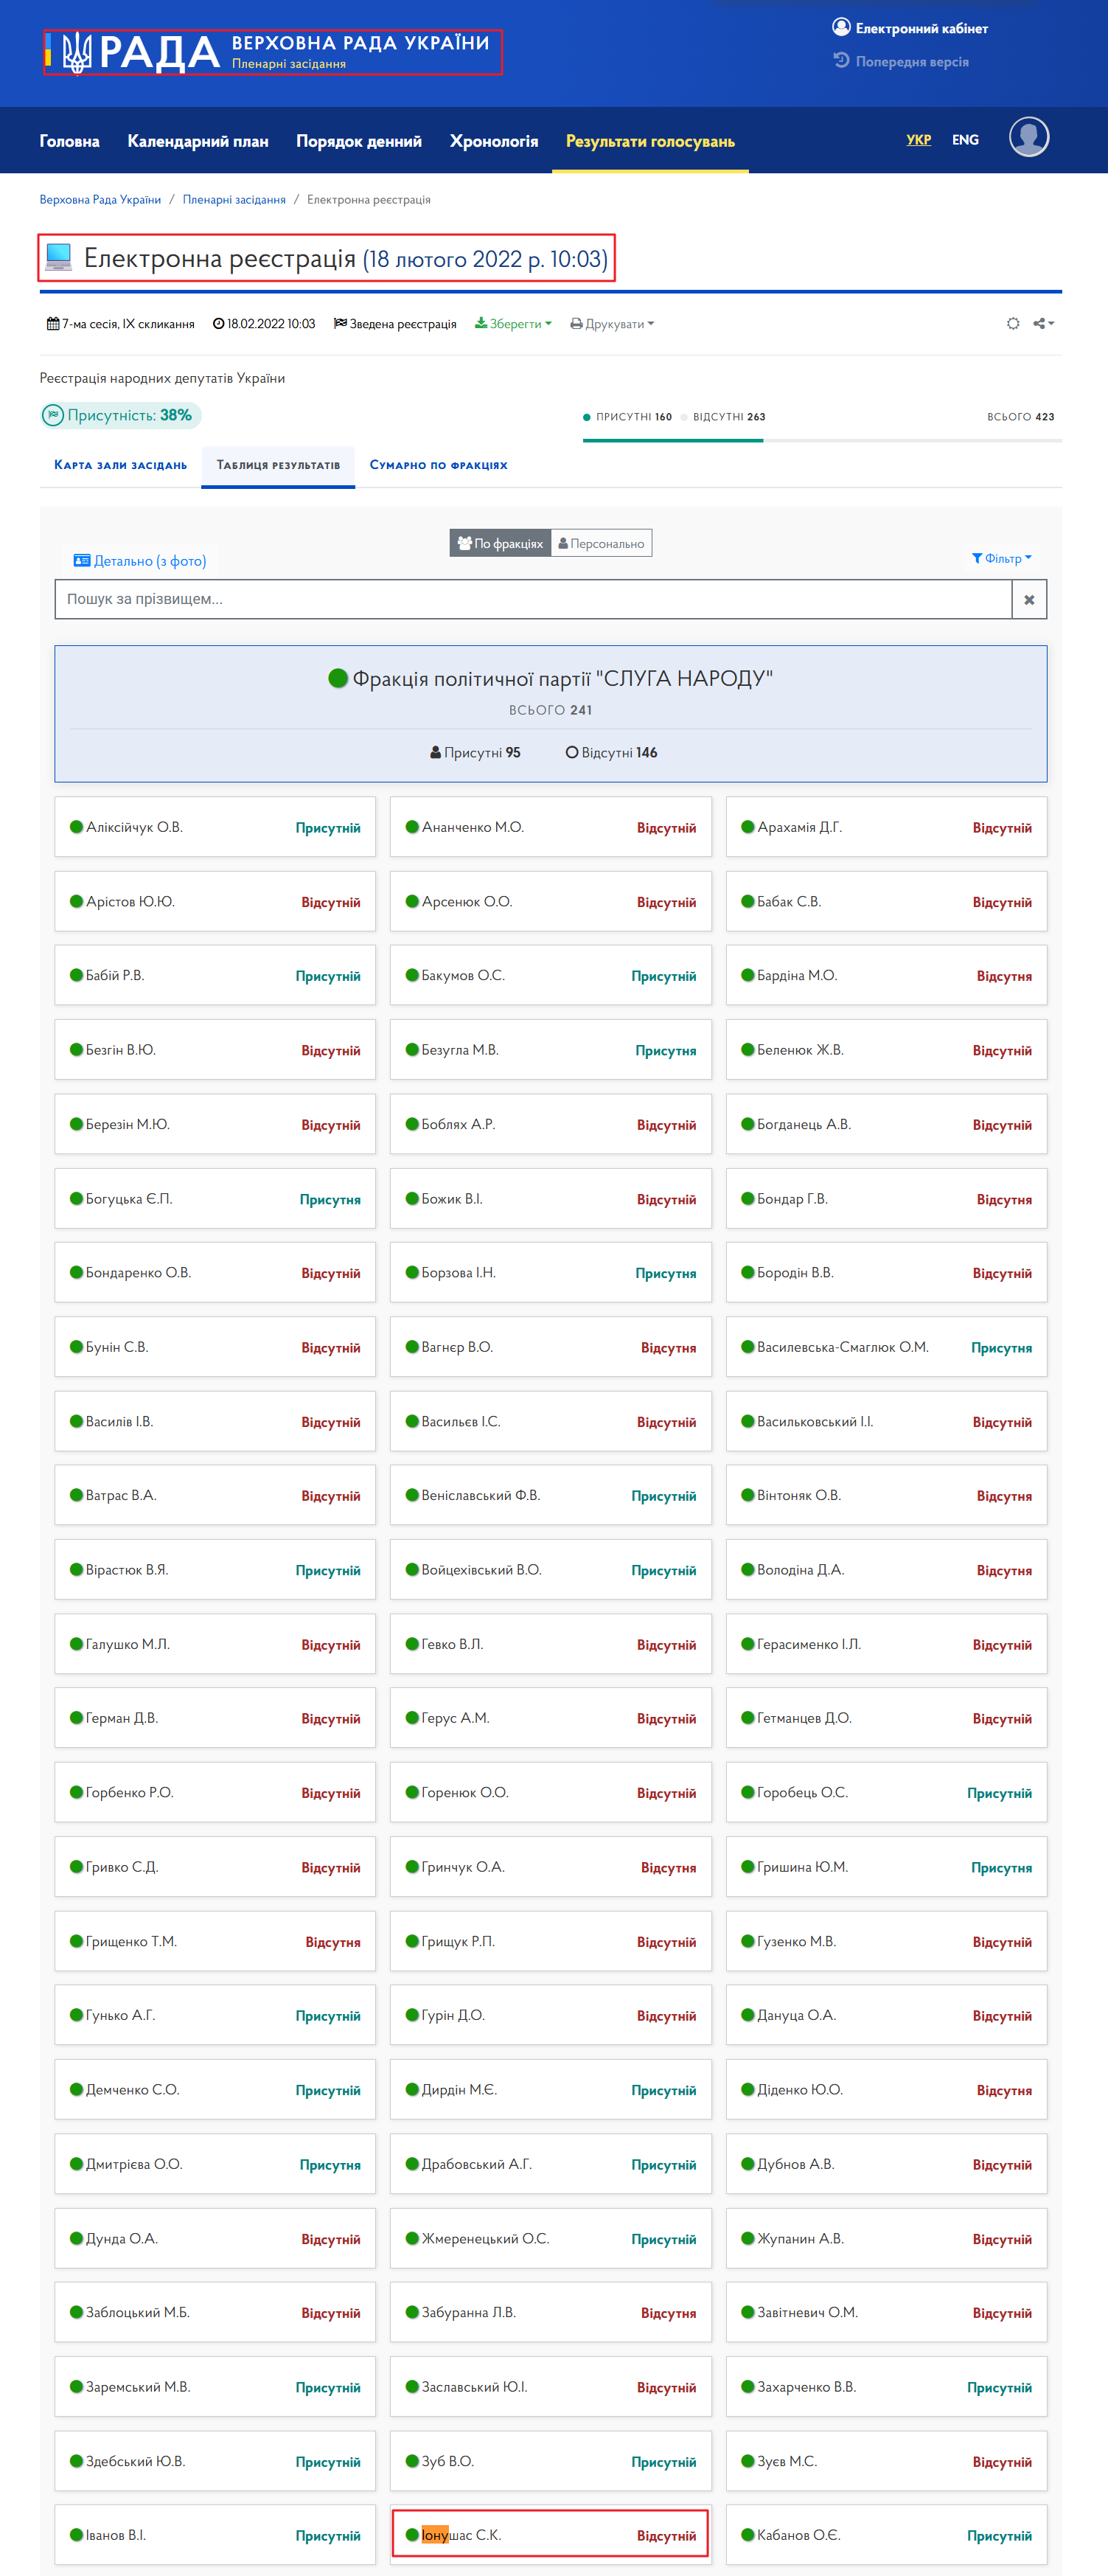Click the 18.02.2022 10:03 clock label
The height and width of the screenshot is (2576, 1108).
coord(264,324)
